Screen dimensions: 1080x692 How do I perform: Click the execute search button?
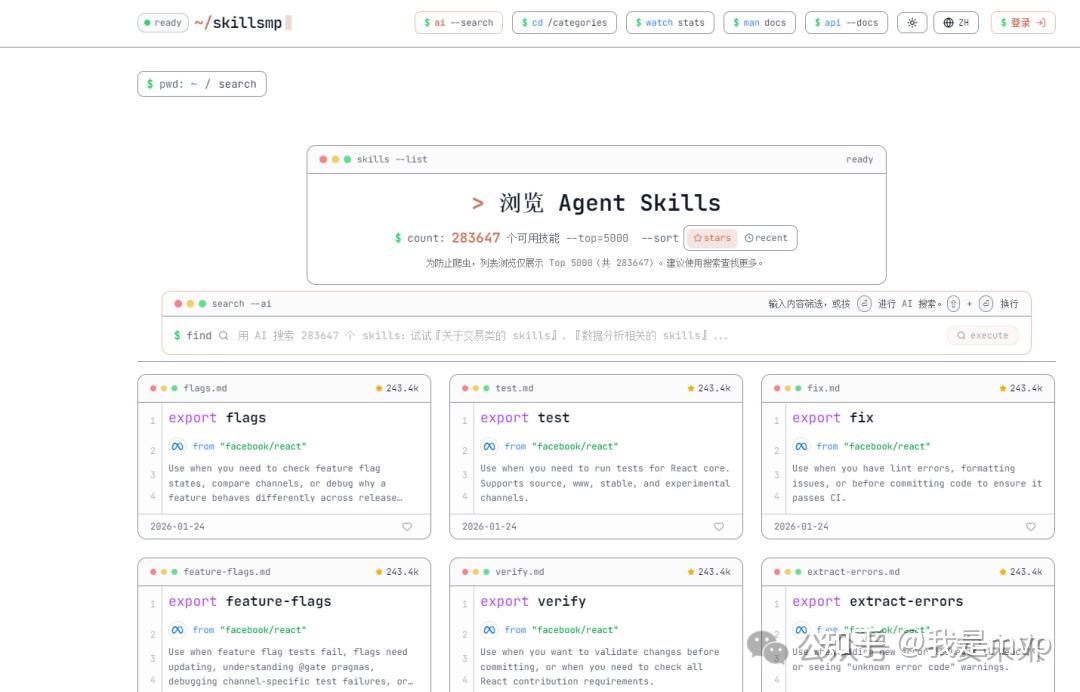point(983,335)
